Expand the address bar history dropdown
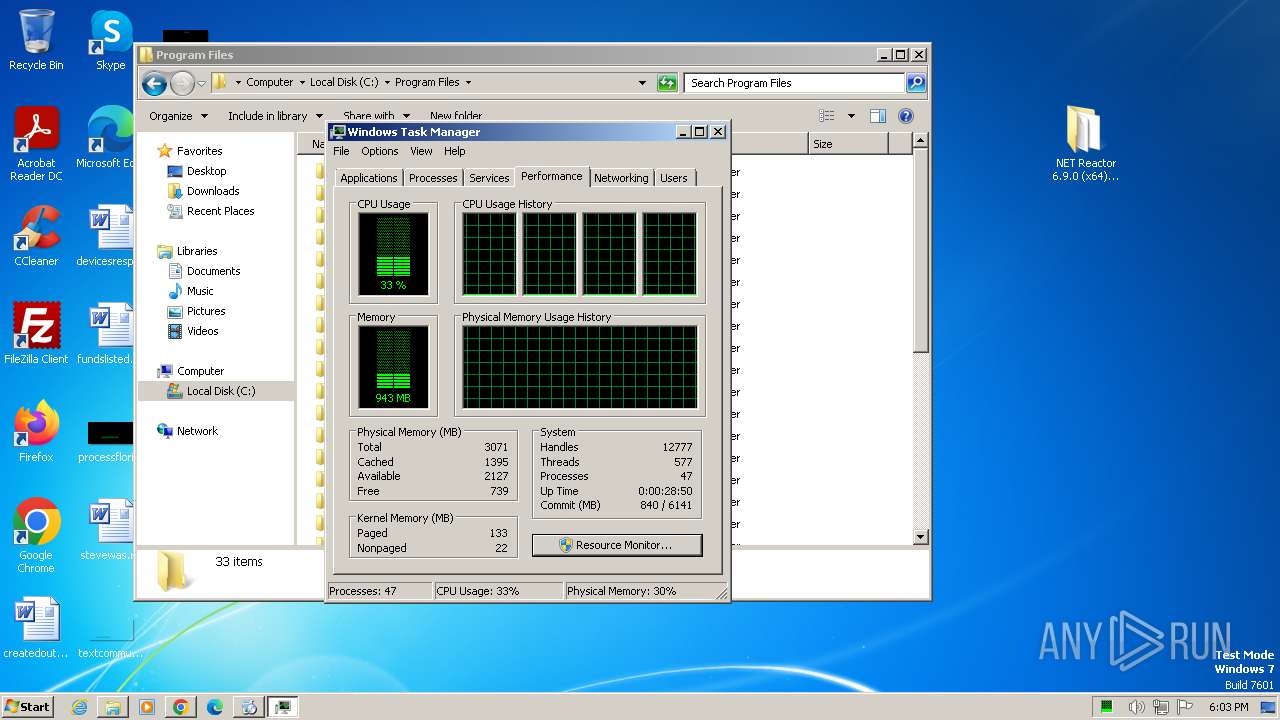The image size is (1280, 720). [x=642, y=83]
